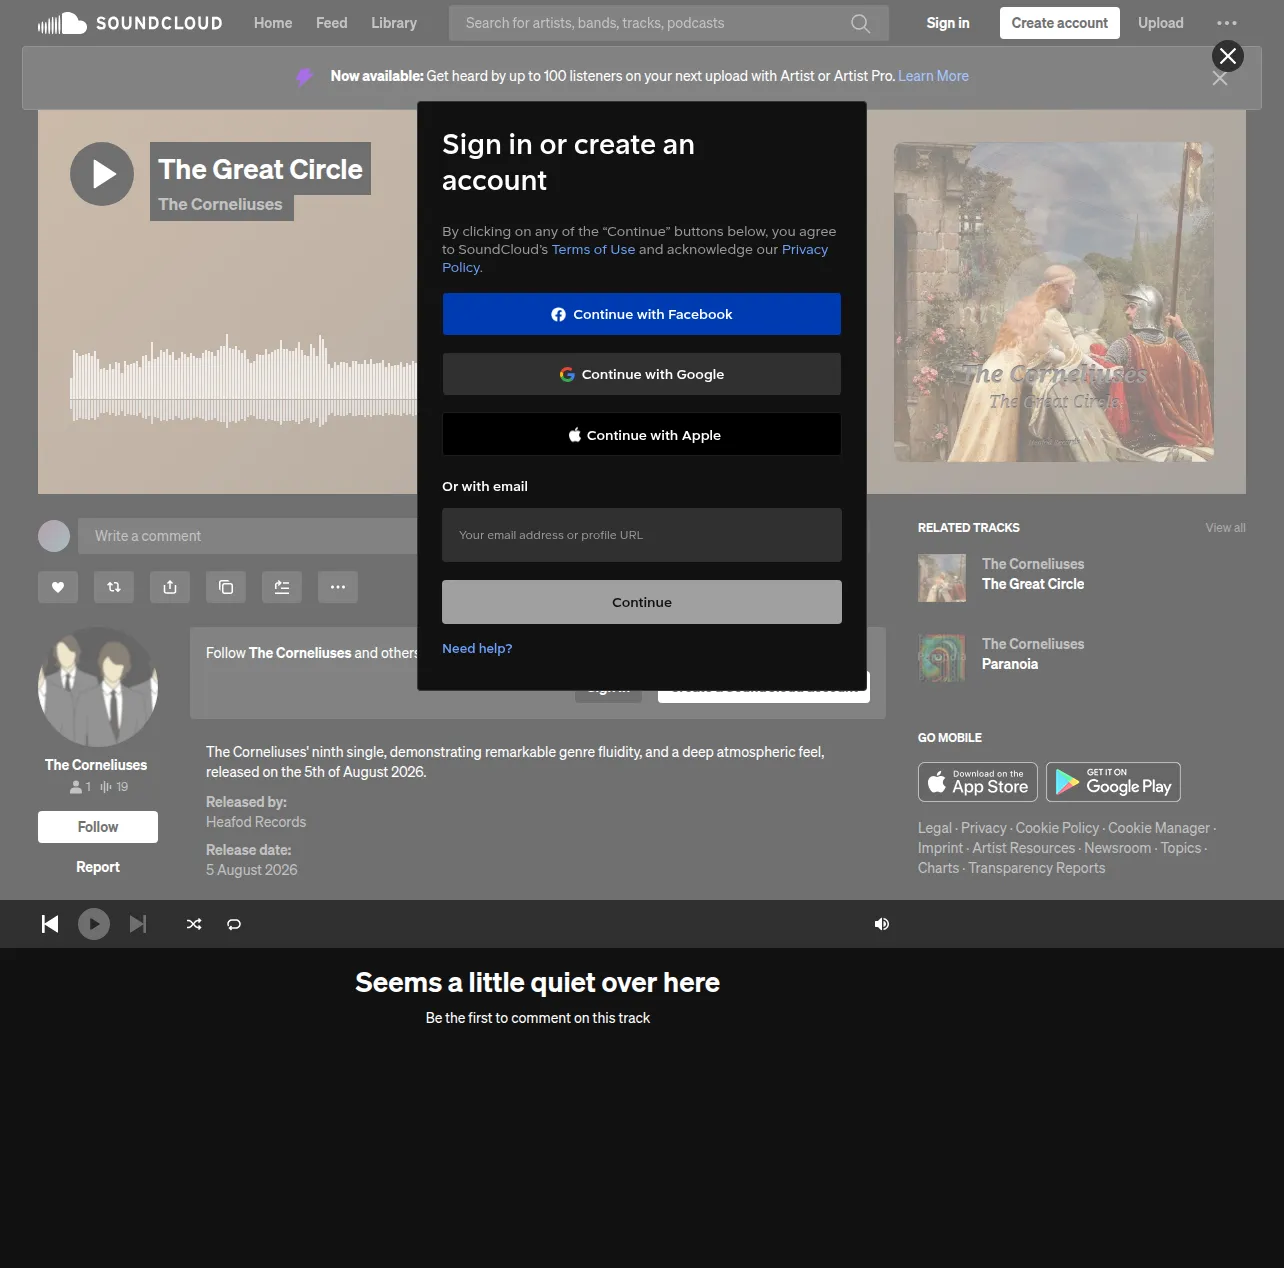Open the Imprint footer link
This screenshot has height=1268, width=1284.
(940, 848)
